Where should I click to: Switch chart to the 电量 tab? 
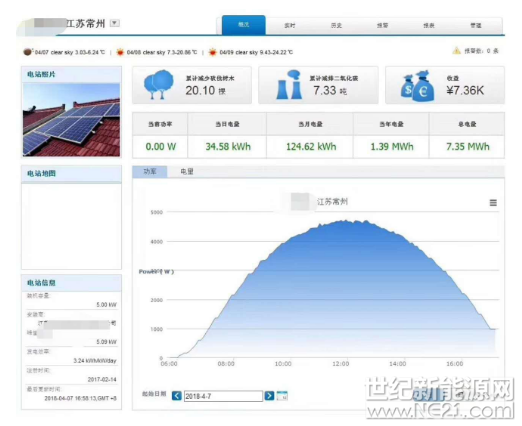coord(187,172)
